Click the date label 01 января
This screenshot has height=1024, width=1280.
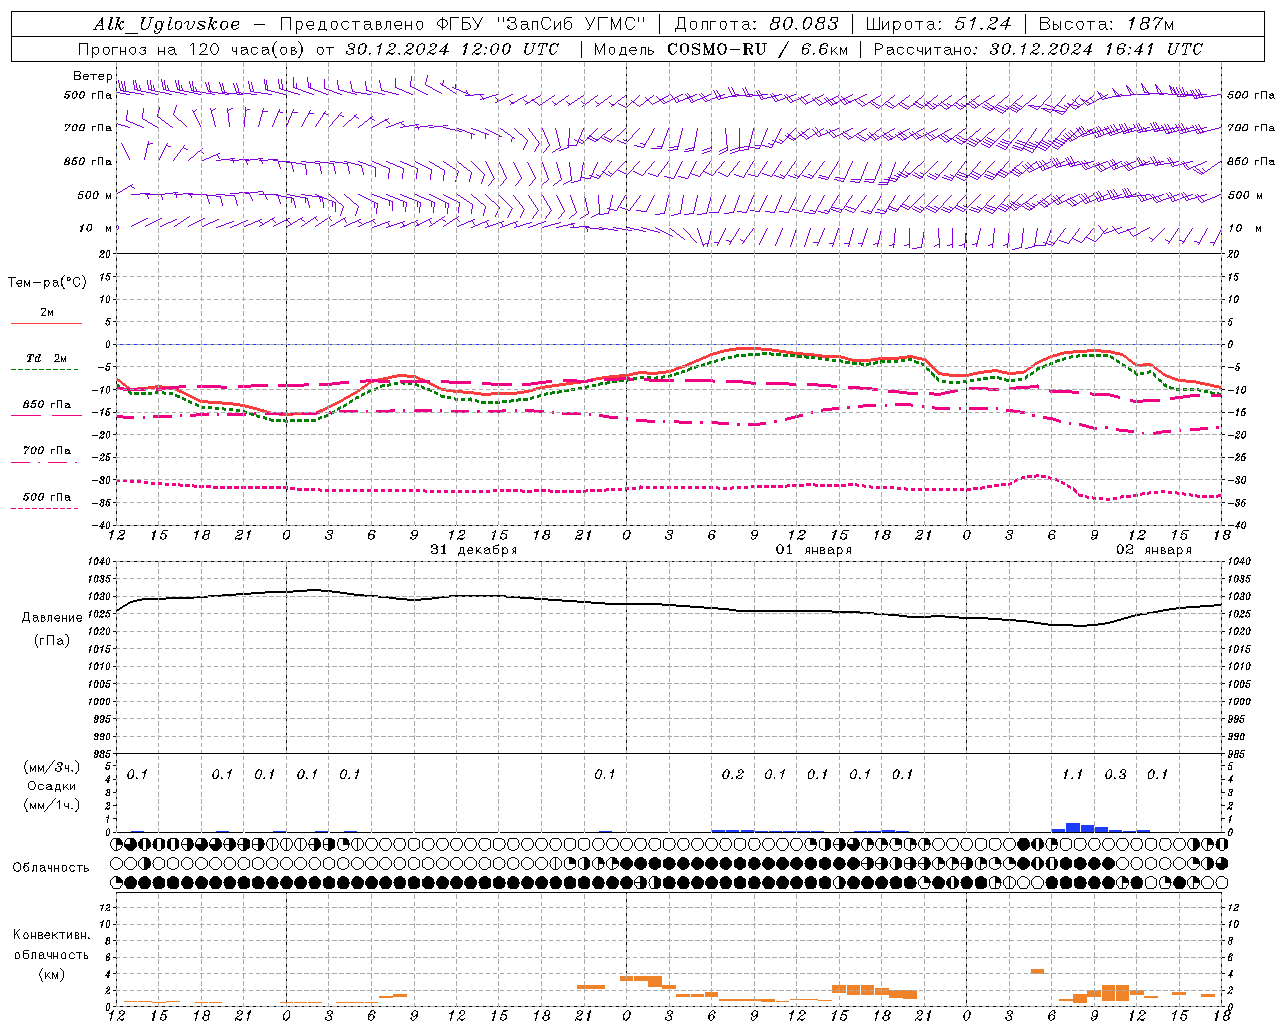pos(814,550)
